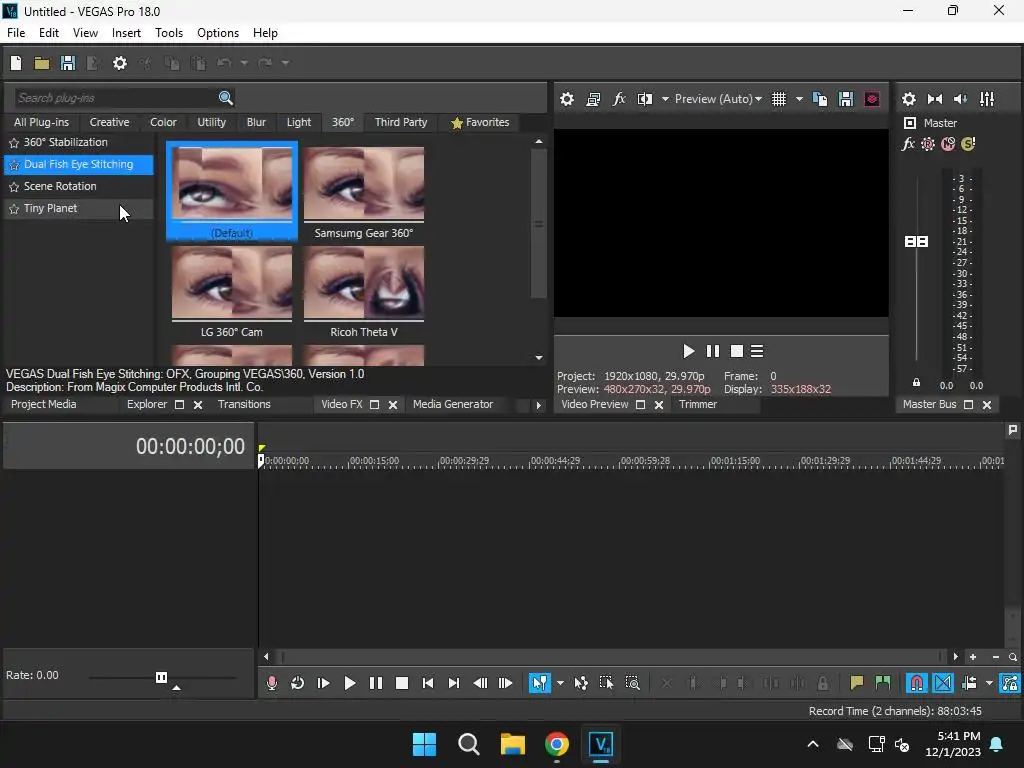Open the Redo history dropdown arrow
The image size is (1024, 768).
click(285, 63)
